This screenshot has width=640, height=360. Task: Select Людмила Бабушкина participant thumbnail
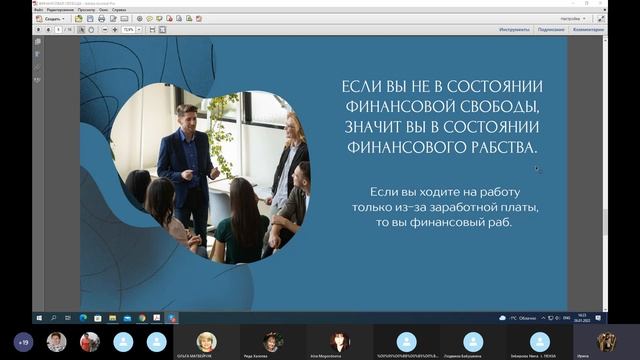click(473, 342)
